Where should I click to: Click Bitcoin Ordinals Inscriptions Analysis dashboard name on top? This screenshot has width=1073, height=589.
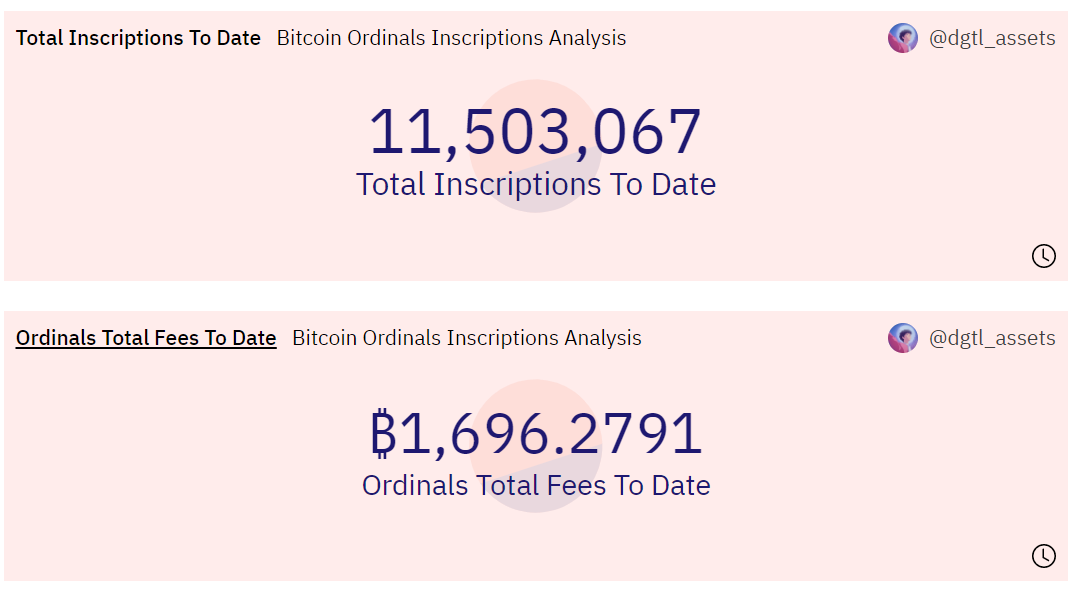[x=451, y=38]
